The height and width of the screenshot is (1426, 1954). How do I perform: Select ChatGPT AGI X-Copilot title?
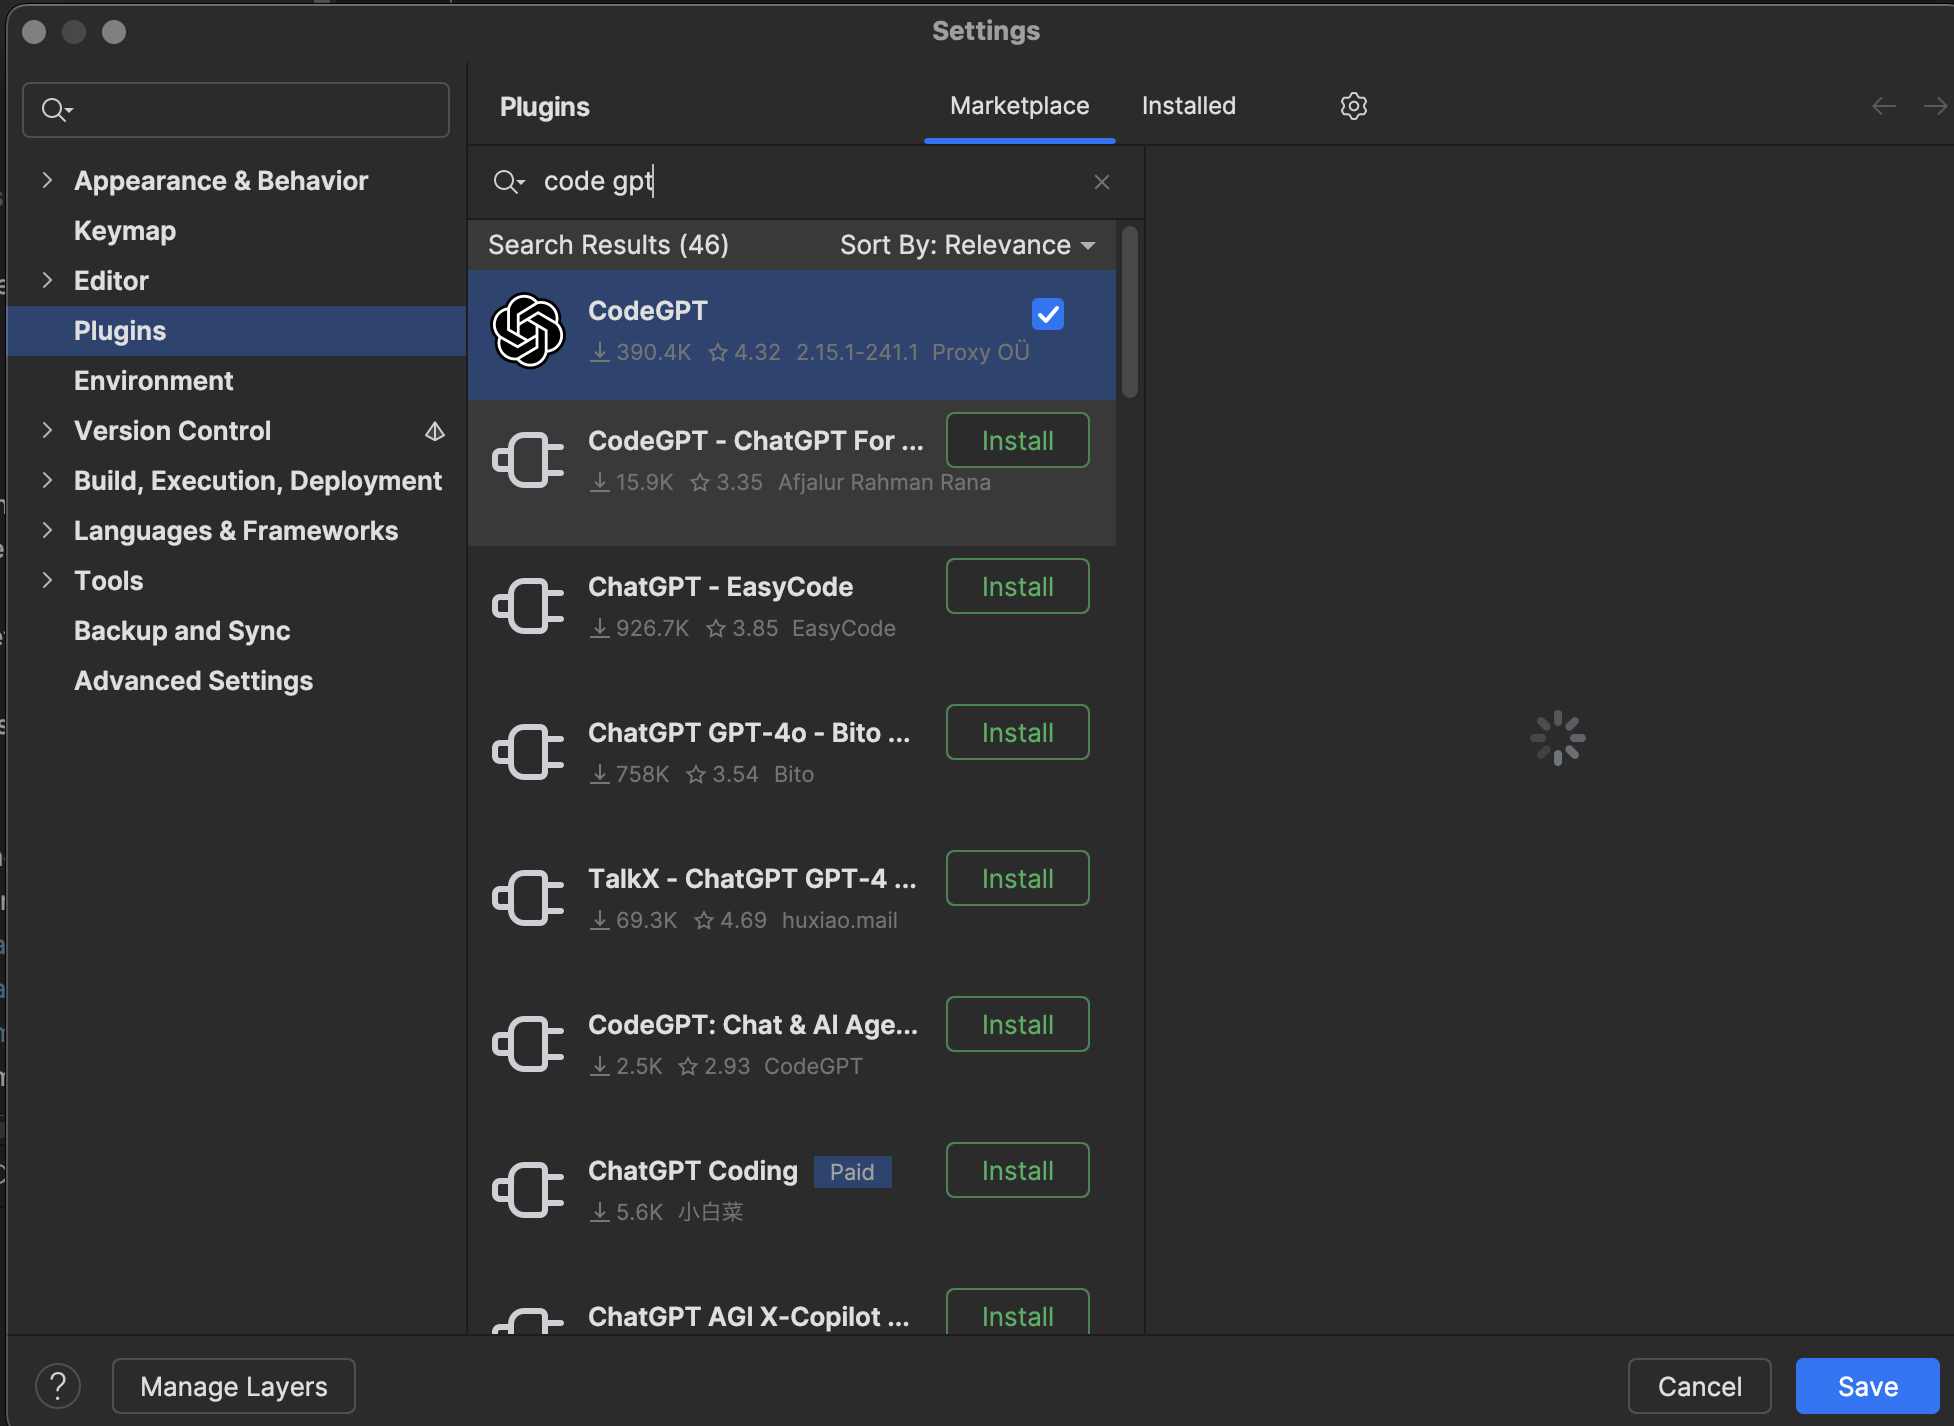(748, 1317)
